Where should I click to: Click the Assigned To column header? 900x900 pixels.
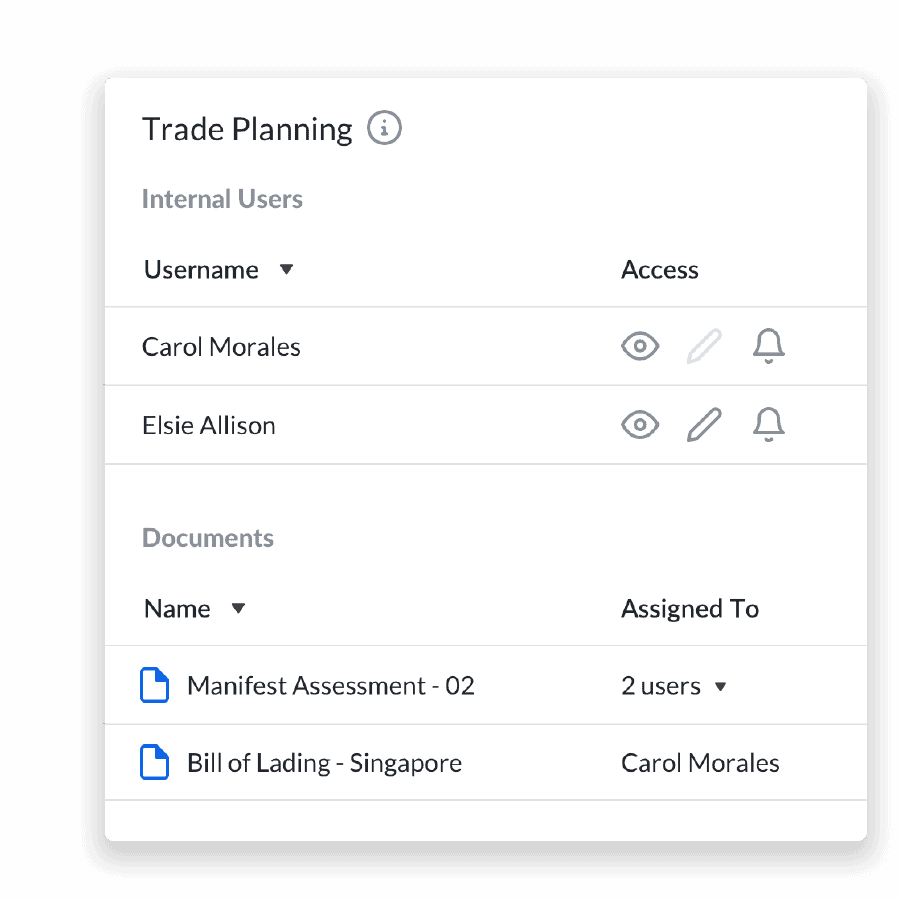click(690, 609)
